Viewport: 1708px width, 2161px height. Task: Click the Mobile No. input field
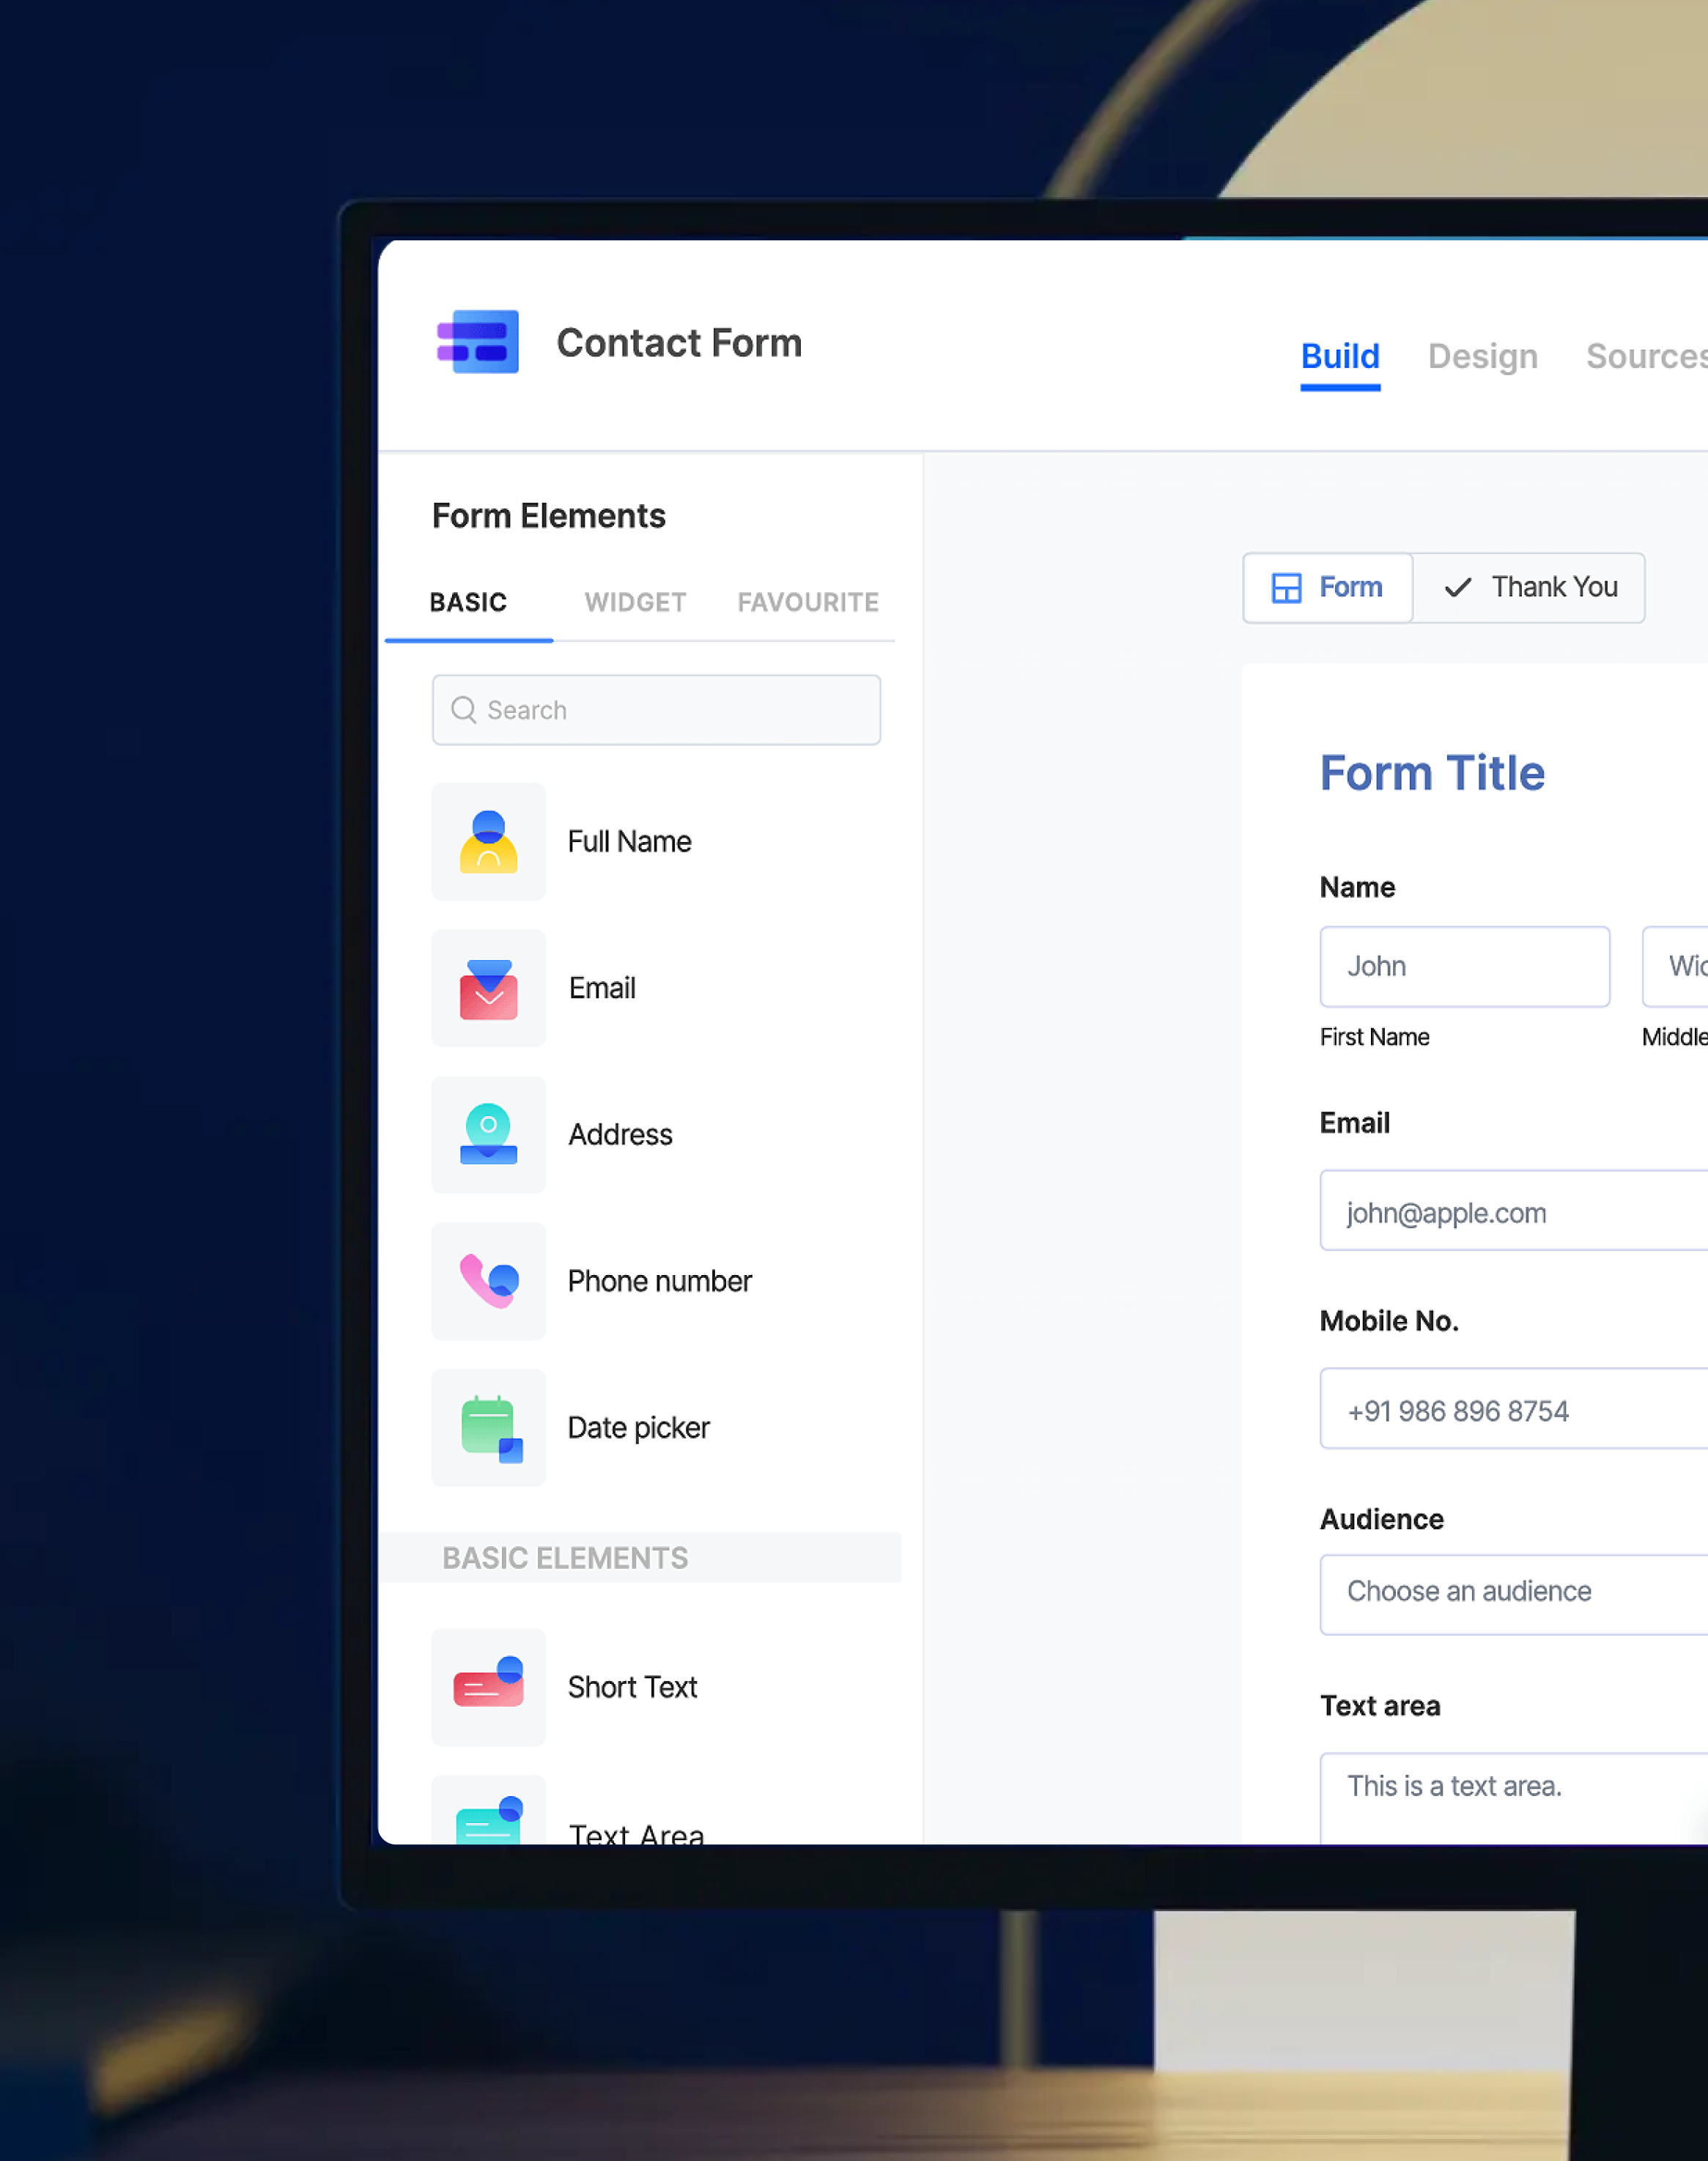click(1514, 1408)
